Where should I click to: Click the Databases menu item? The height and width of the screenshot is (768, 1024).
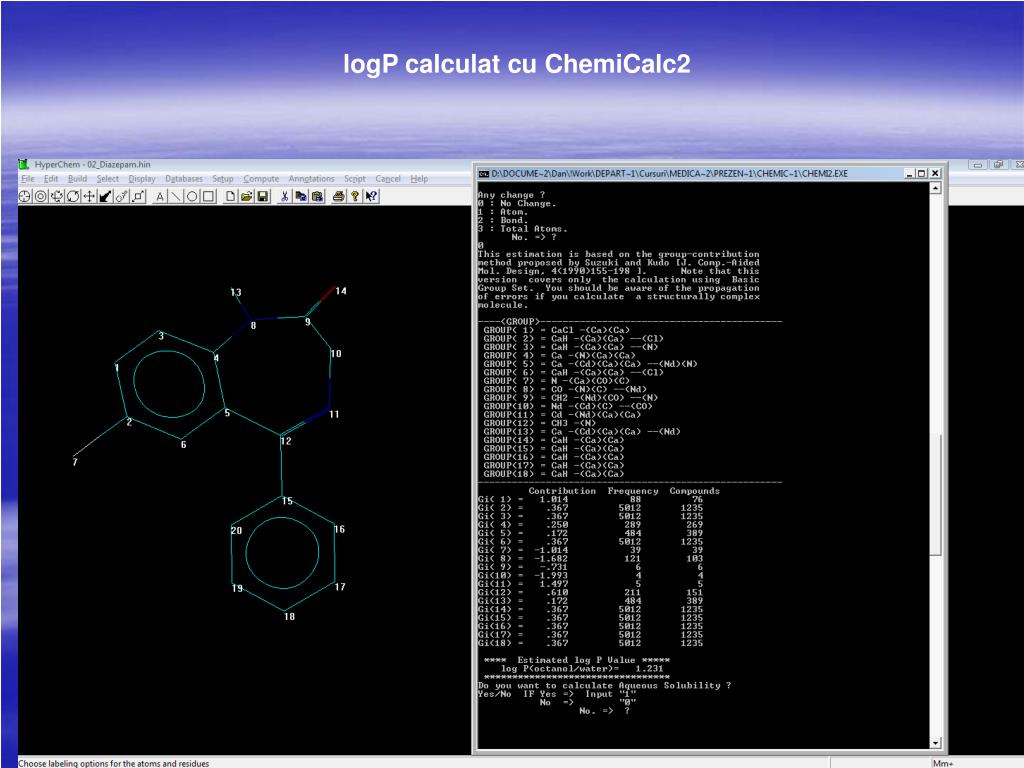(183, 179)
